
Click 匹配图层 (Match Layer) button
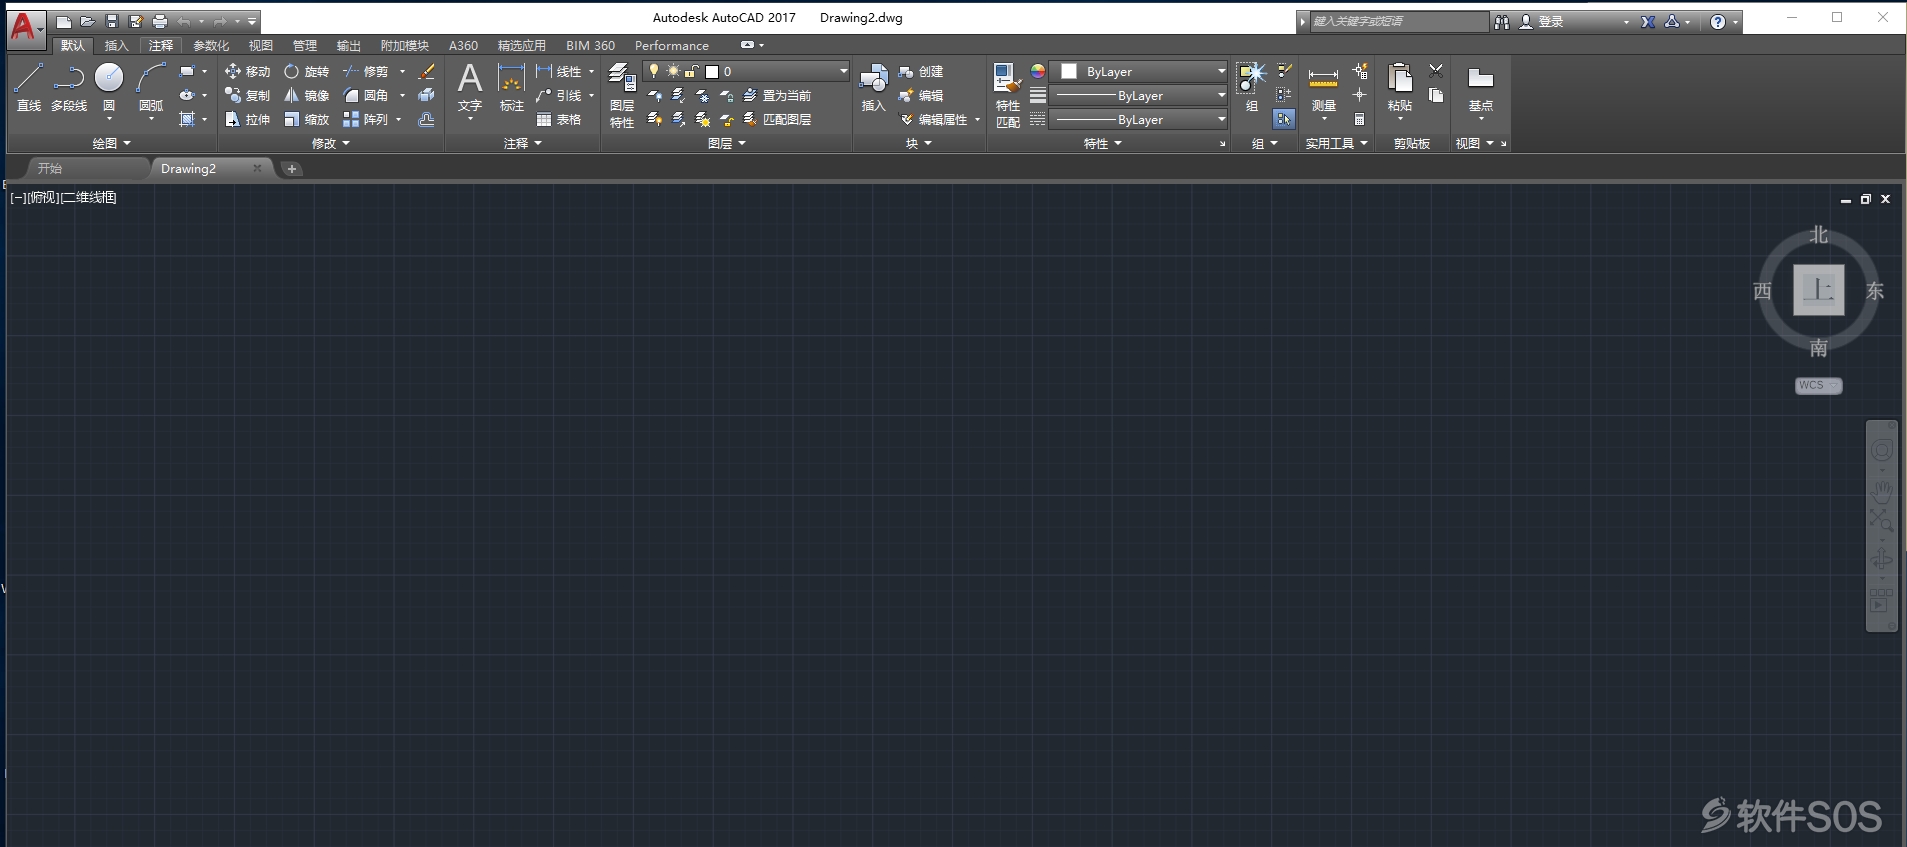[778, 119]
